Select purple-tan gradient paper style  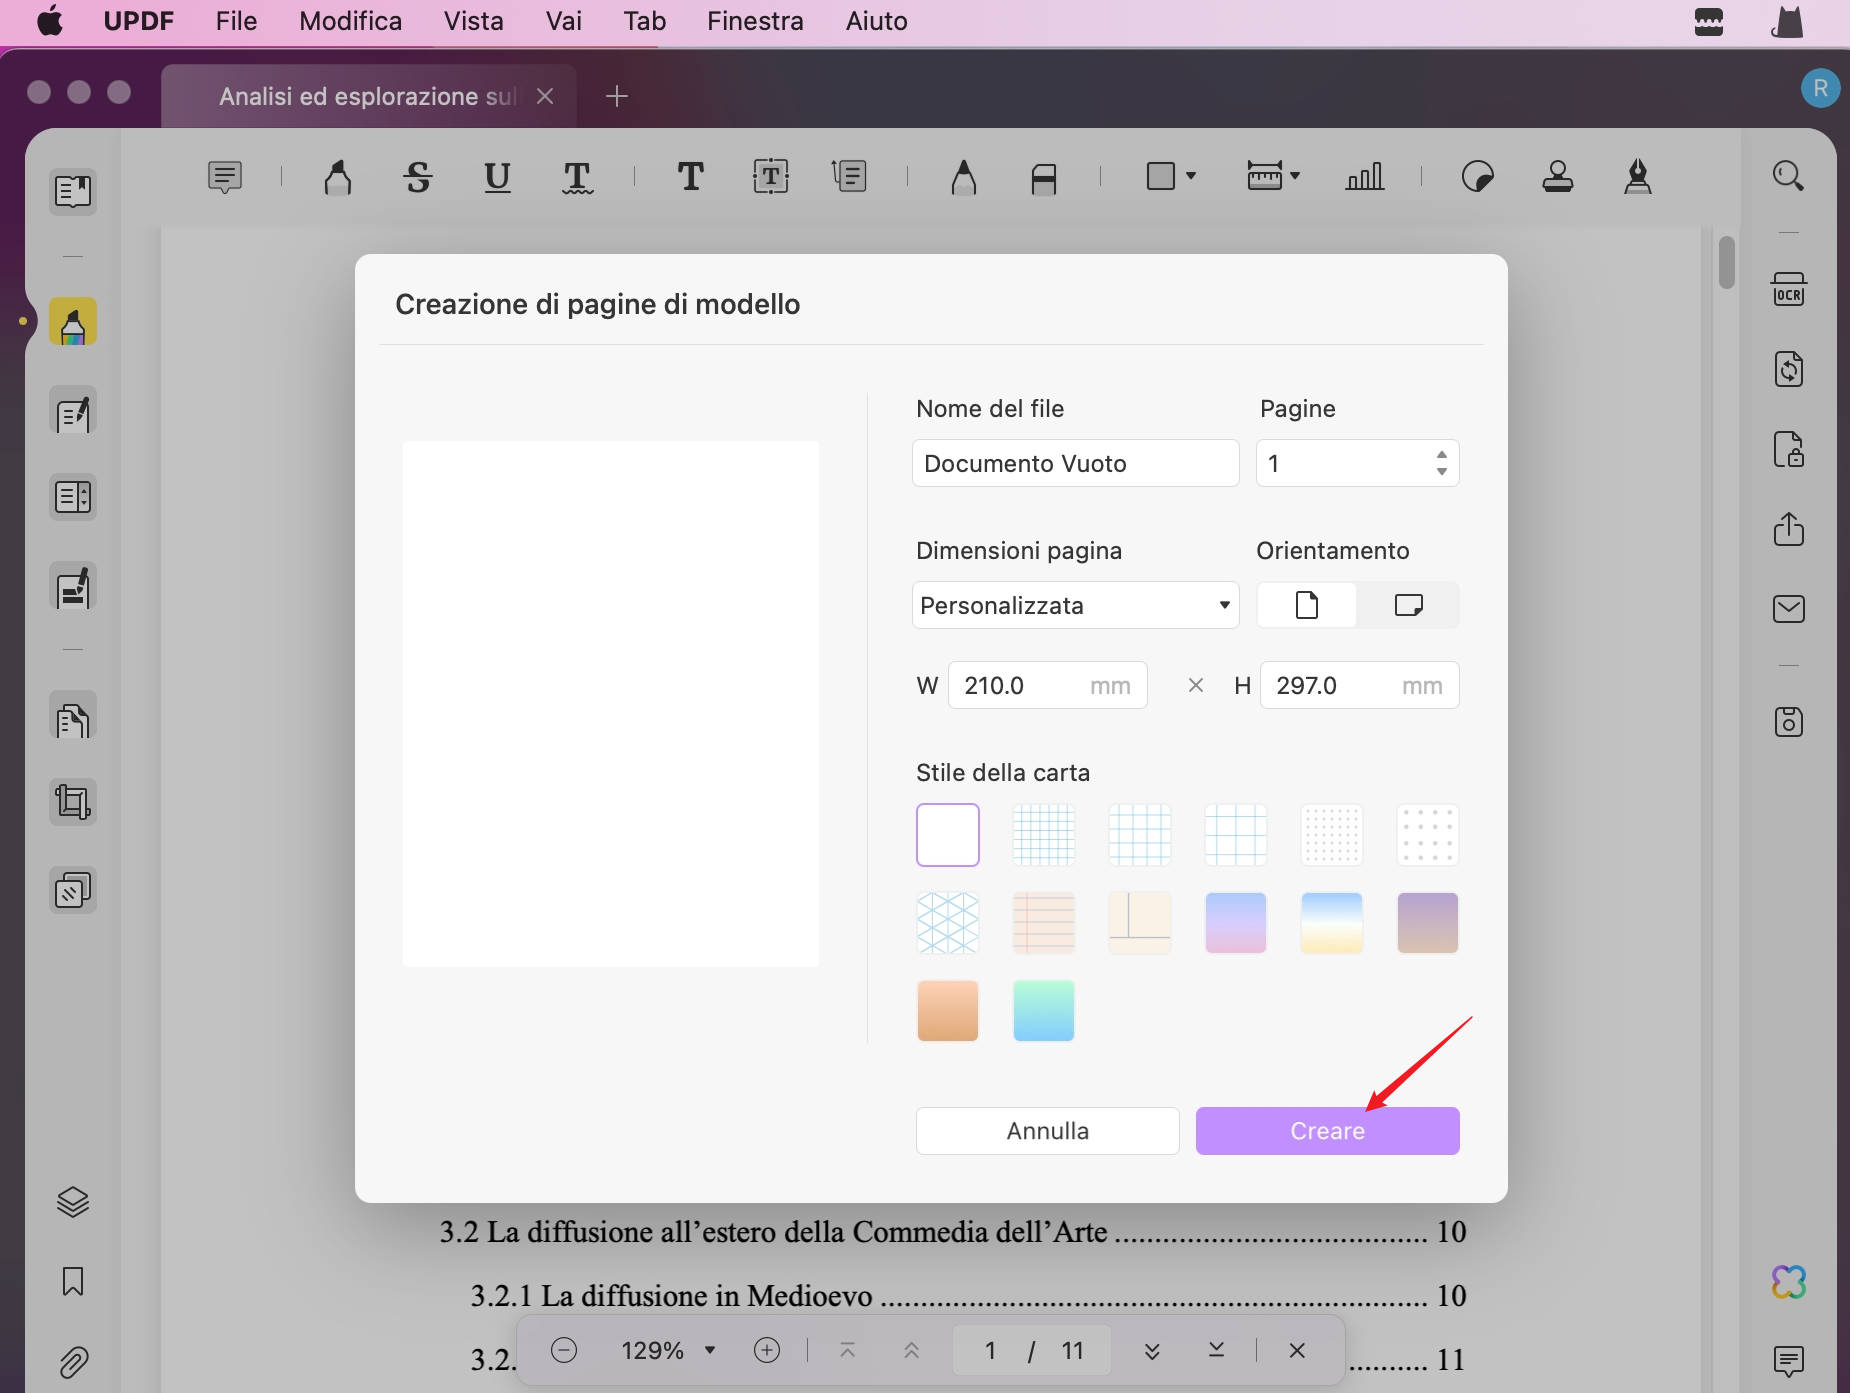coord(1427,923)
